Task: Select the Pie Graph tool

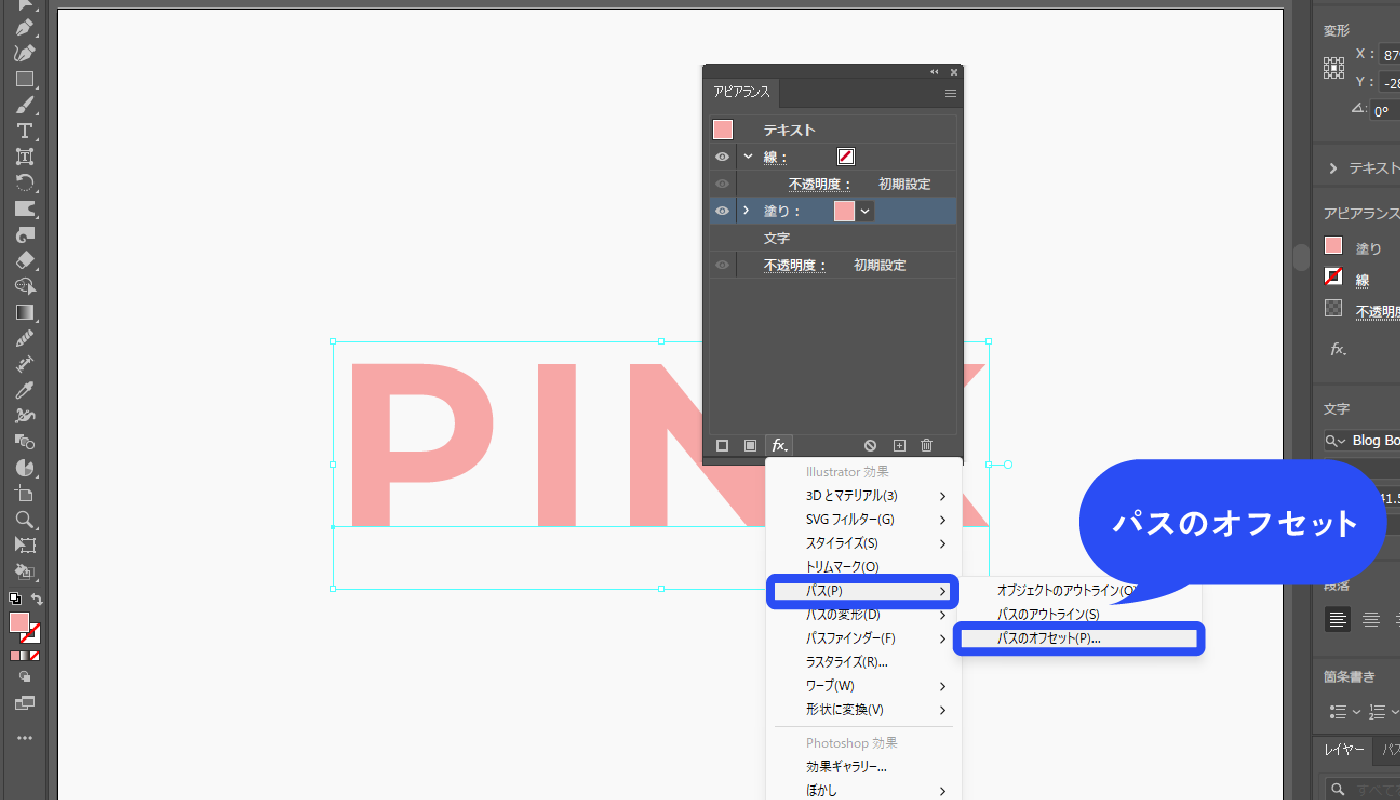Action: [x=25, y=468]
